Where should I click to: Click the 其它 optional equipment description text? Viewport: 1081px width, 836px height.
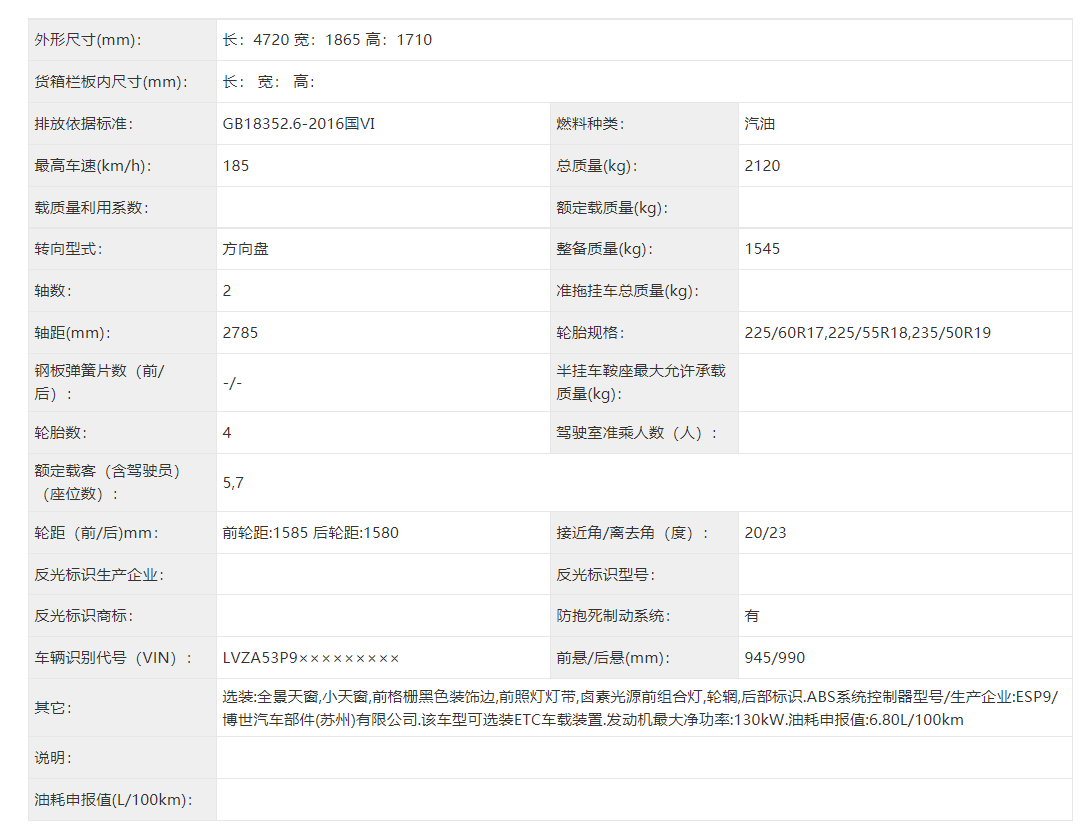click(640, 708)
